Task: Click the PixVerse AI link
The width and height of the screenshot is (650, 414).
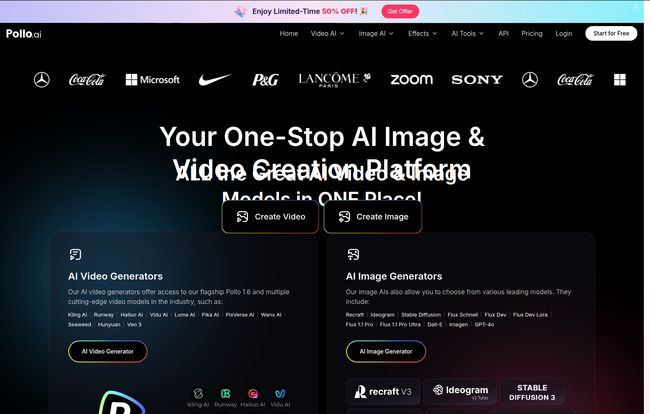Action: point(240,315)
